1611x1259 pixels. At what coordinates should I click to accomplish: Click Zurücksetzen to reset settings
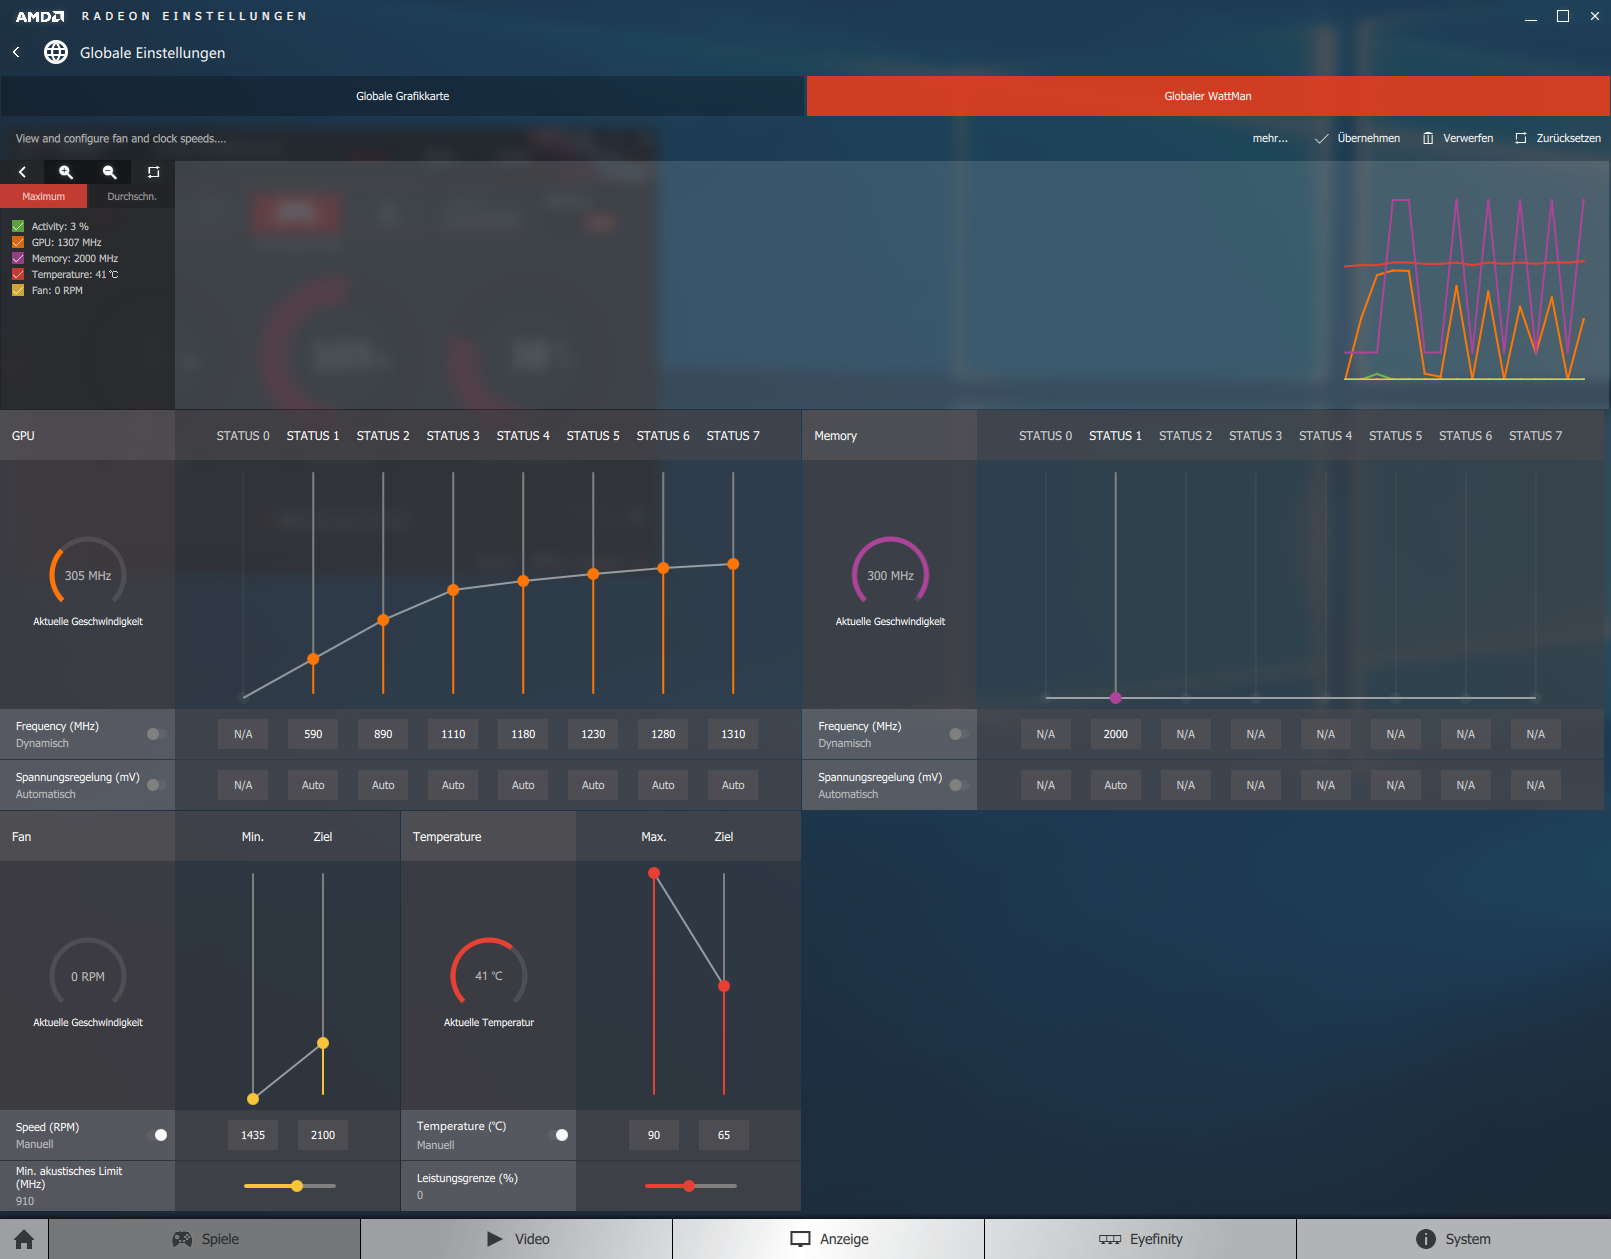(x=1558, y=138)
